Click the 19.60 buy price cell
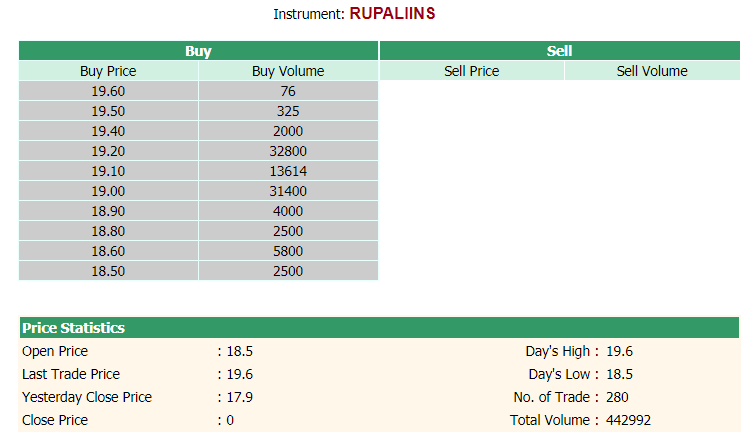The height and width of the screenshot is (432, 751). coord(108,91)
